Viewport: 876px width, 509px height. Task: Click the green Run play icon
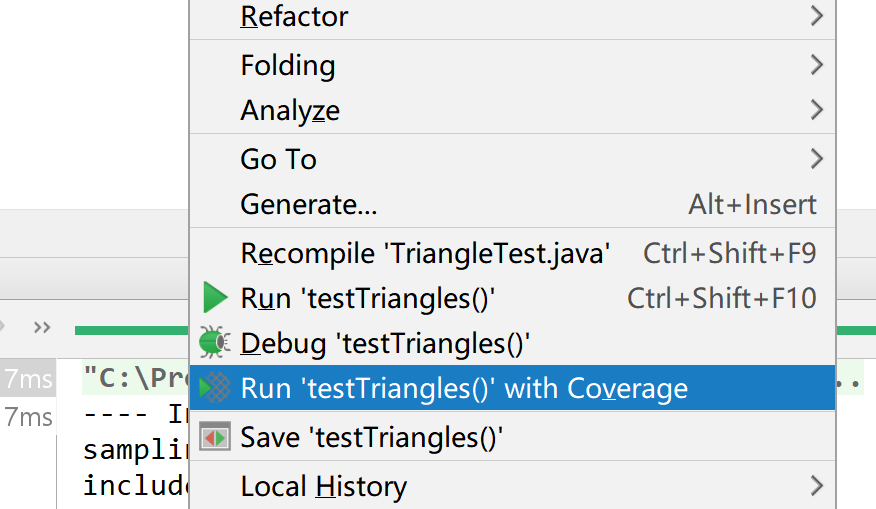pos(215,298)
